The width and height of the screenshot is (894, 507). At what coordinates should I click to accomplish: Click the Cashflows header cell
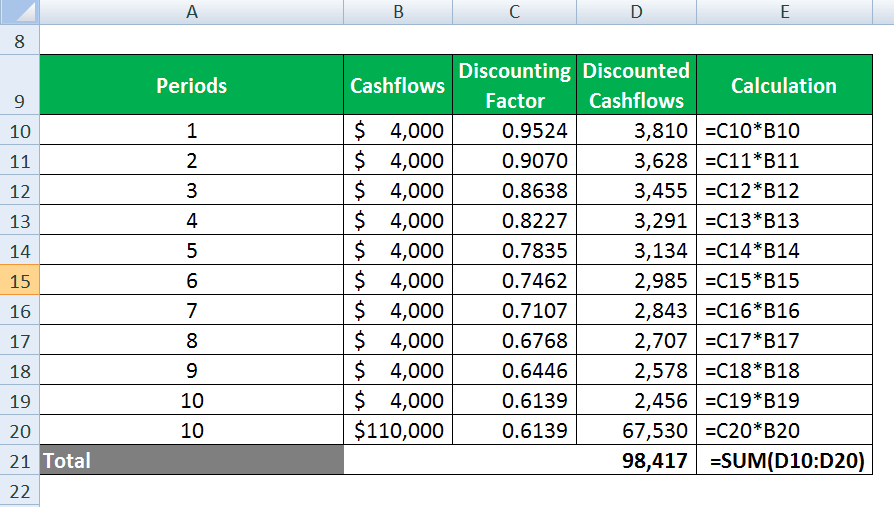tap(398, 85)
